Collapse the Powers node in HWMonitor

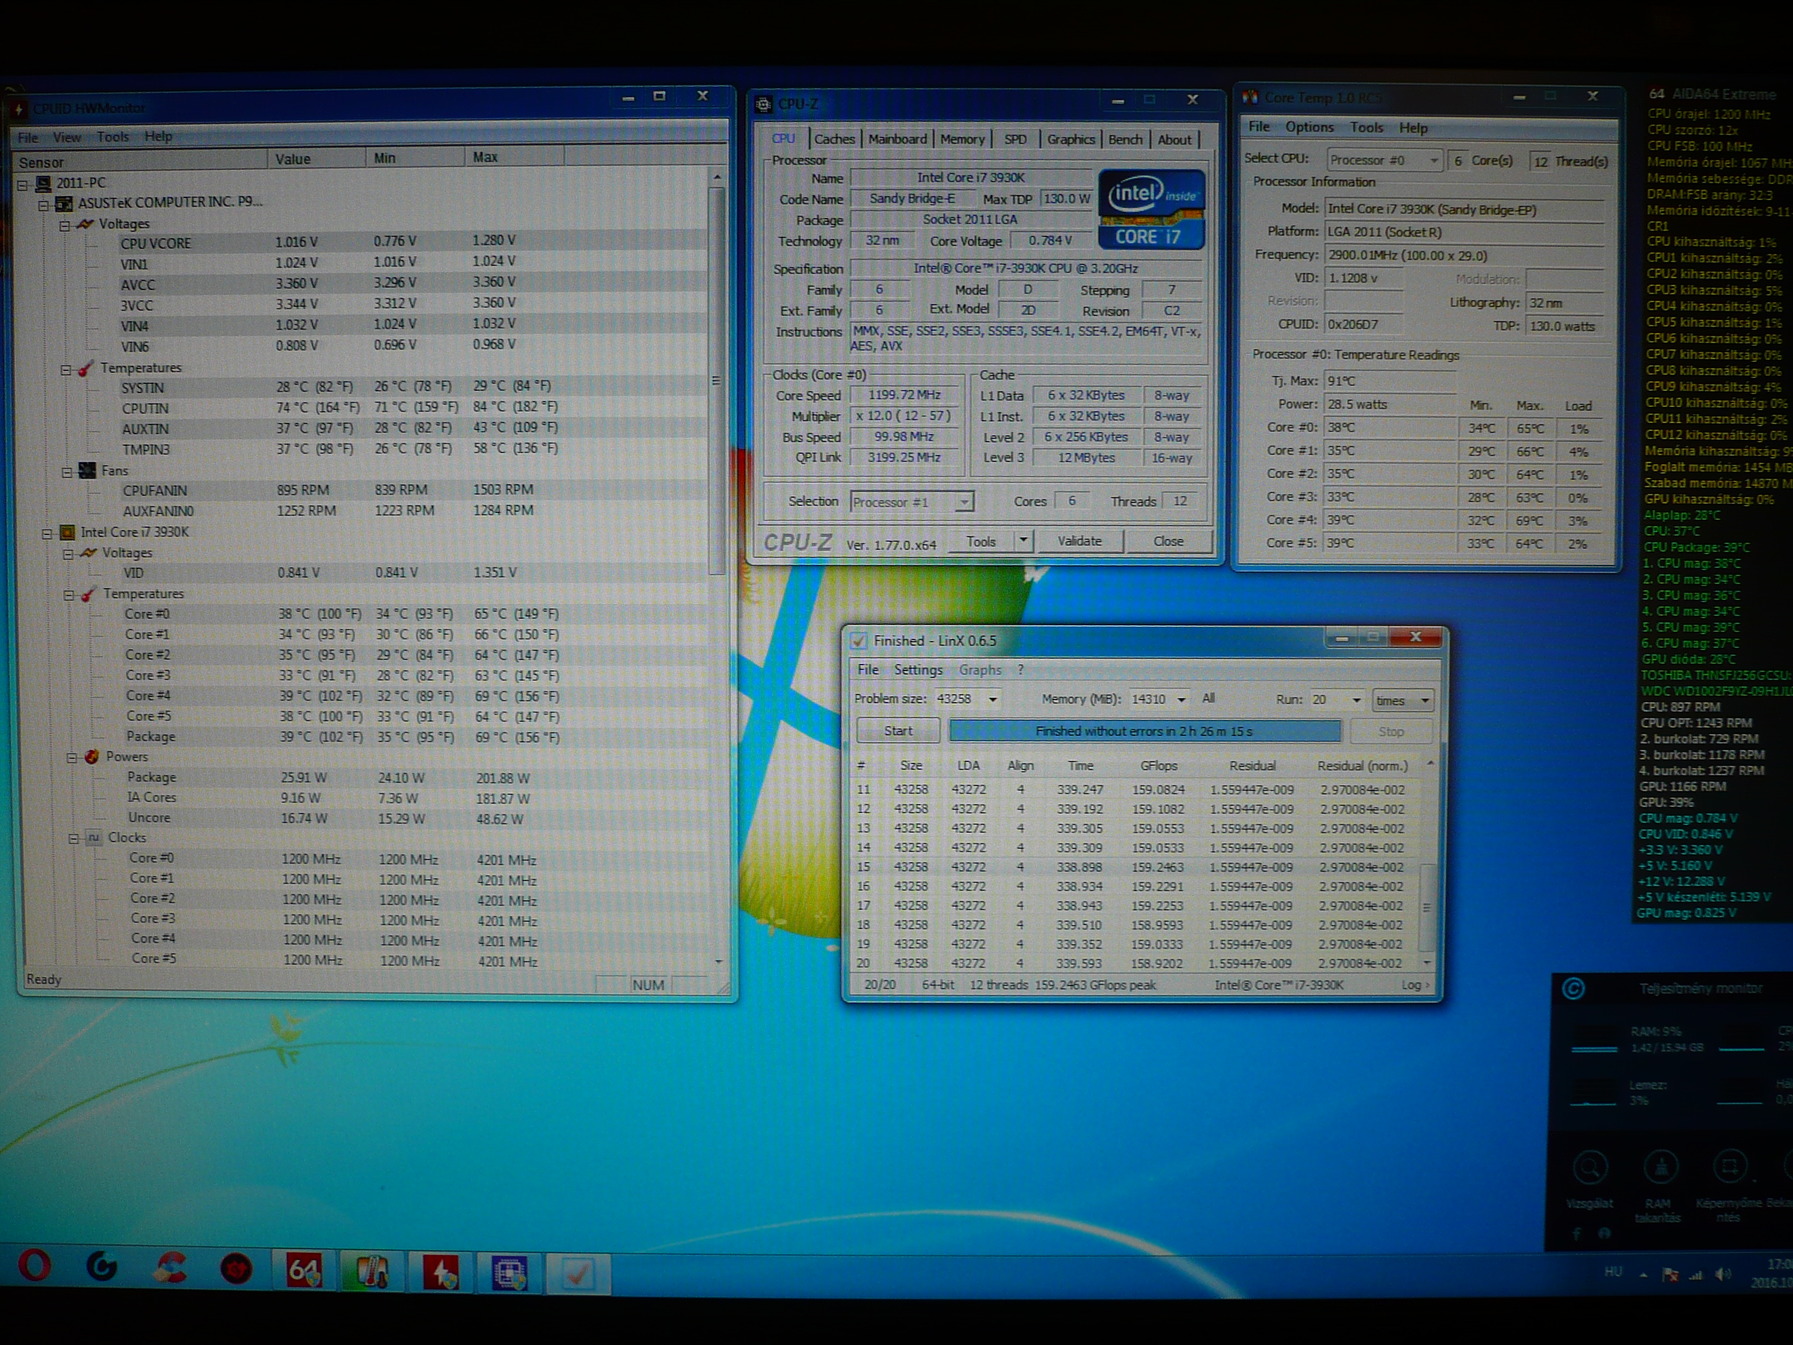[71, 758]
